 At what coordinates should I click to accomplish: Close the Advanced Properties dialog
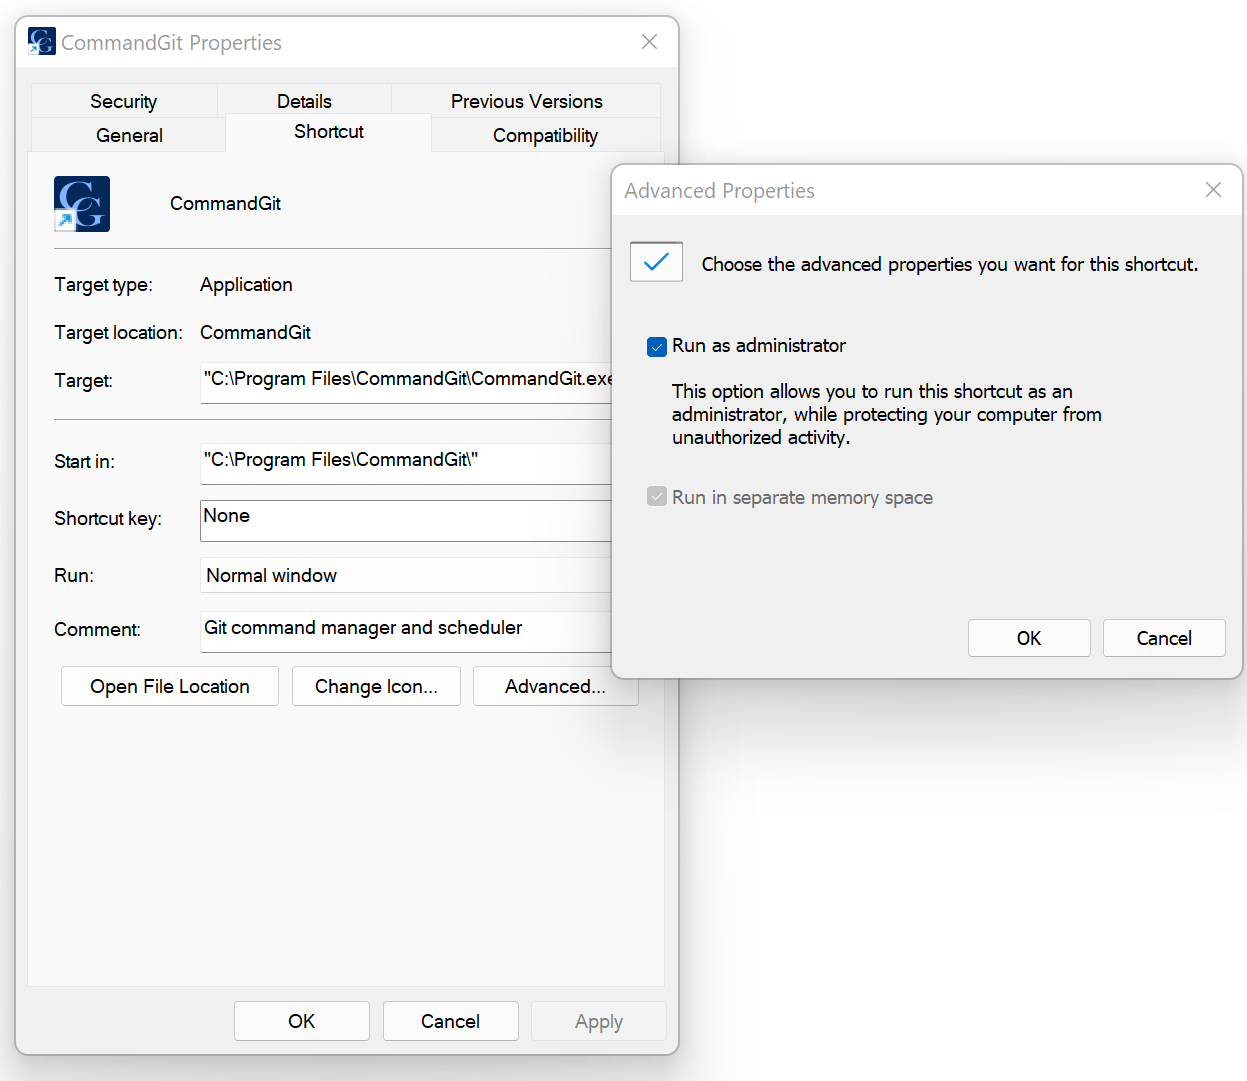coord(1213,190)
